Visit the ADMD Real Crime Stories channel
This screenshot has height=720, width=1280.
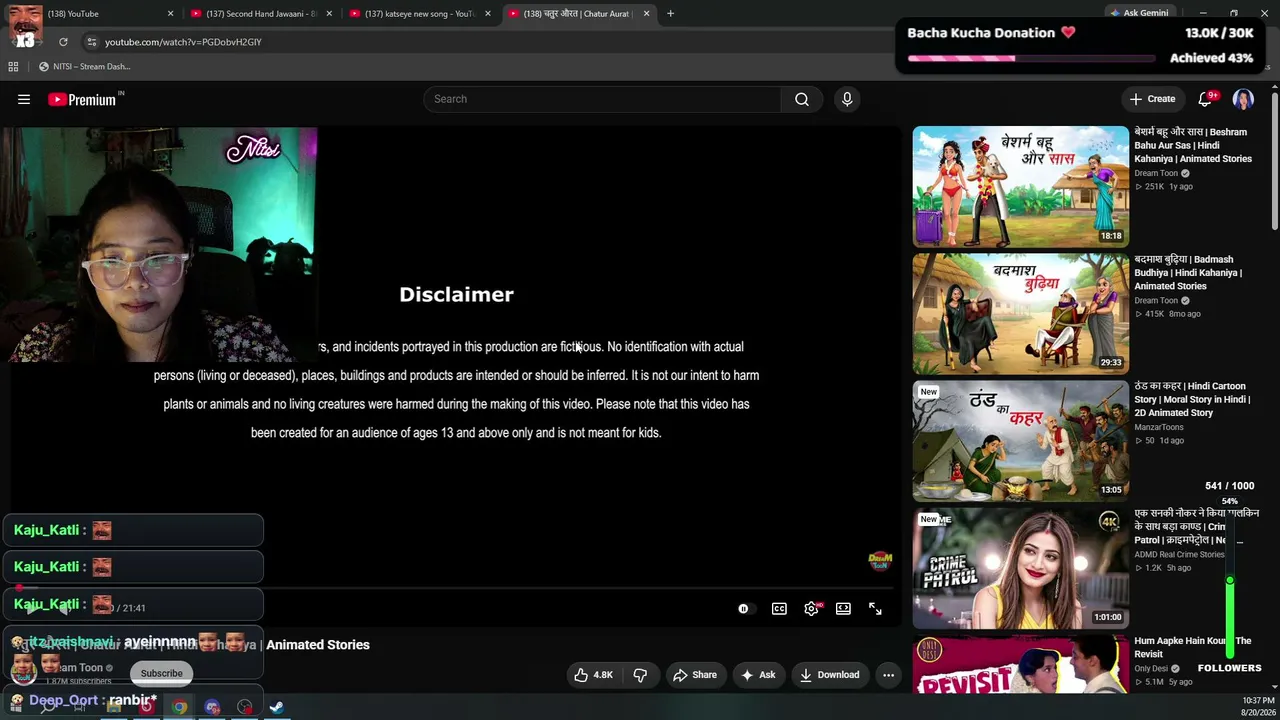click(x=1180, y=555)
